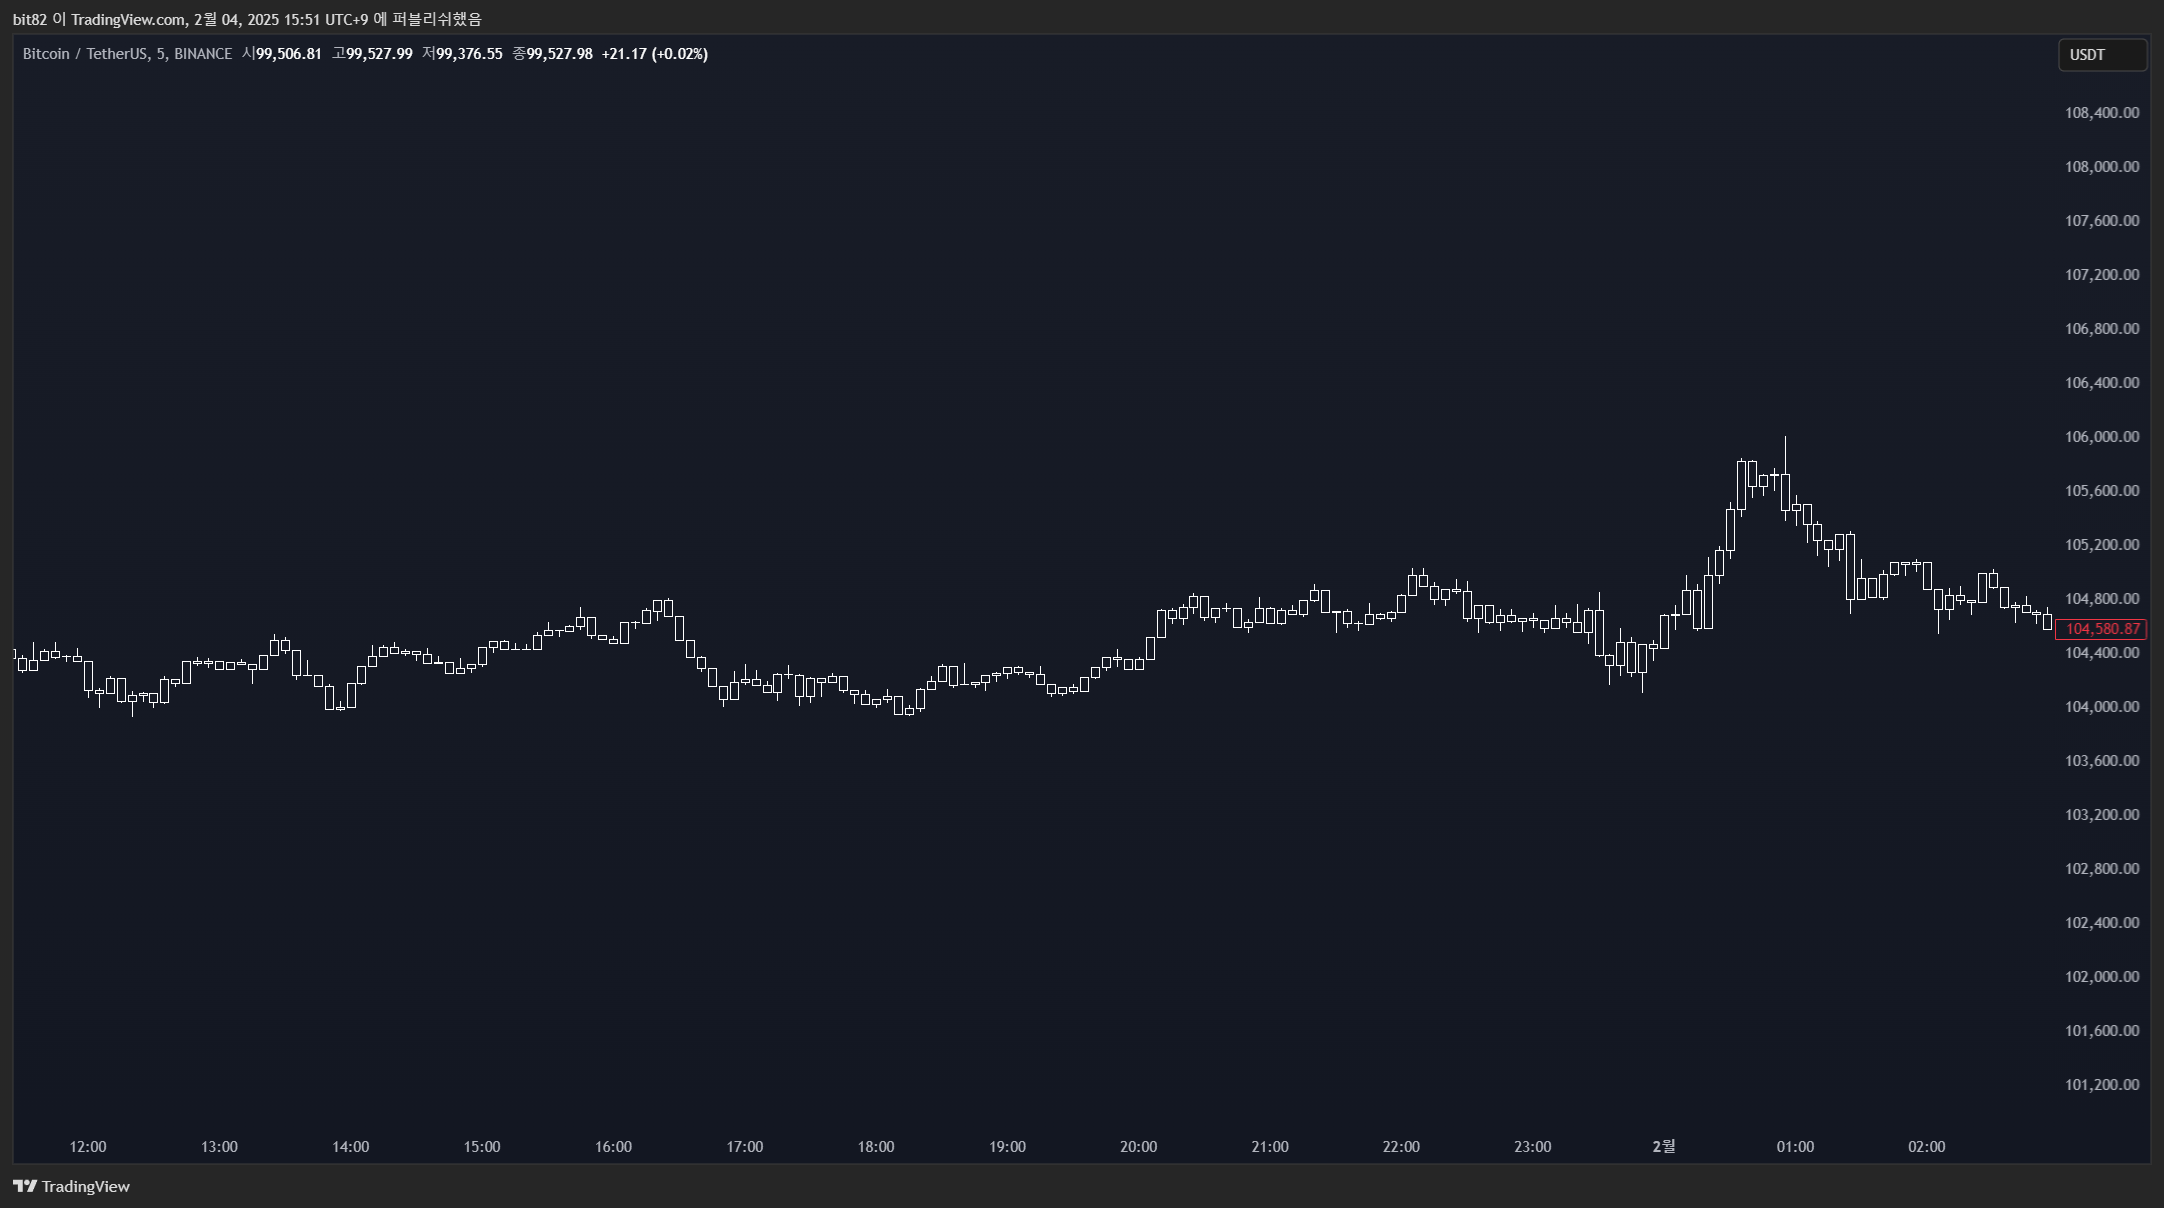Screen dimensions: 2164x1208
Task: Click the 102,400.00 price axis label
Action: coord(2102,923)
